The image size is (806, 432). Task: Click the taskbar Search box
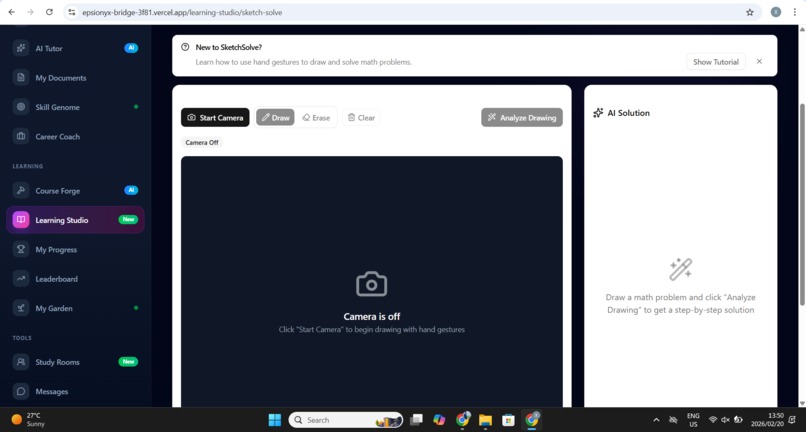(x=346, y=420)
